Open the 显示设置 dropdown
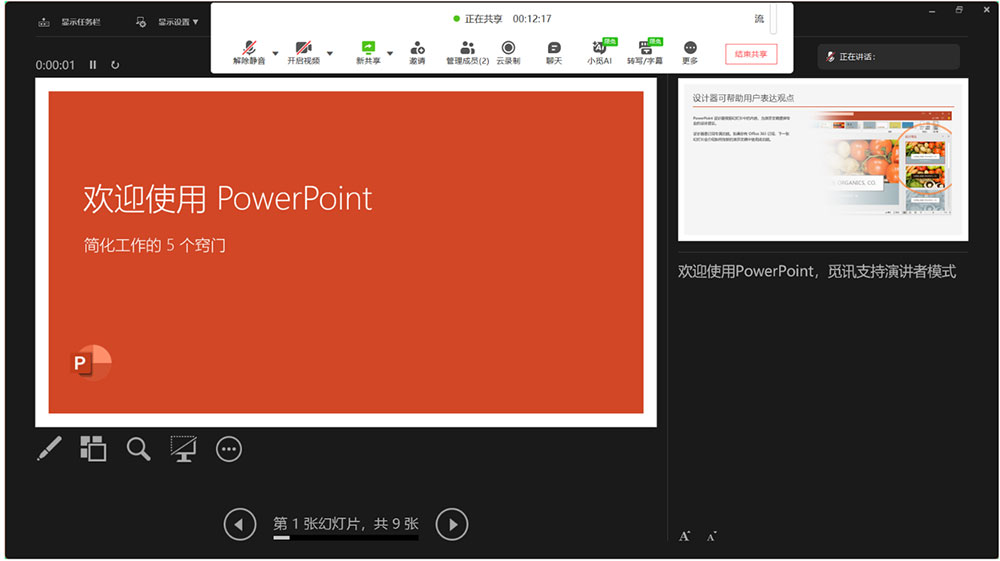Screen dimensions: 1000x561 coord(168,22)
